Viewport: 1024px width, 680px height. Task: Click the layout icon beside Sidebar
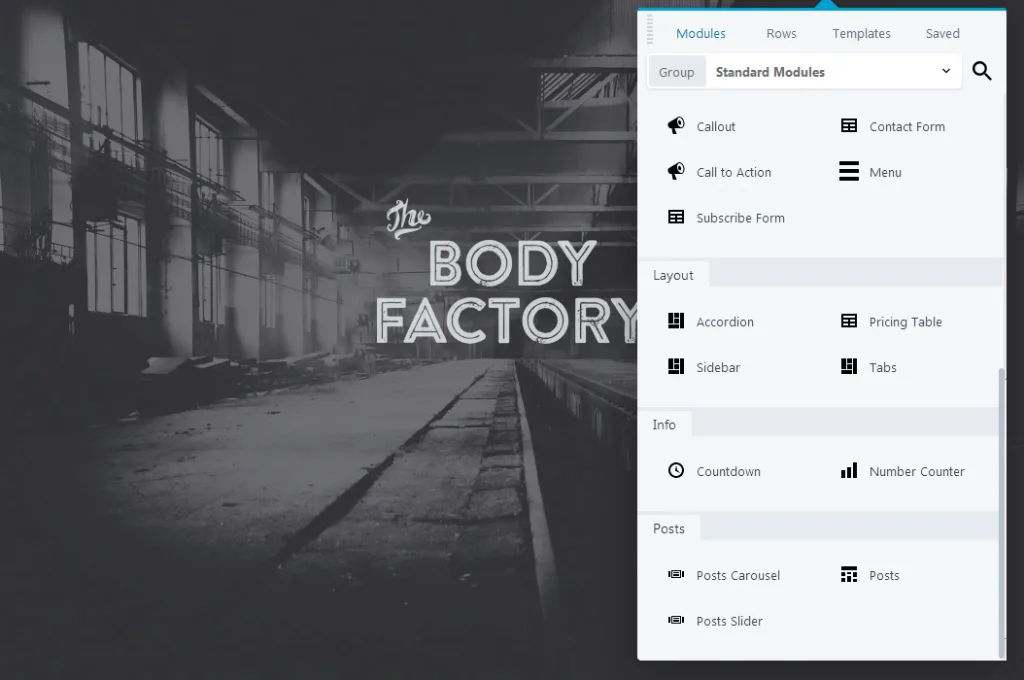[x=676, y=366]
